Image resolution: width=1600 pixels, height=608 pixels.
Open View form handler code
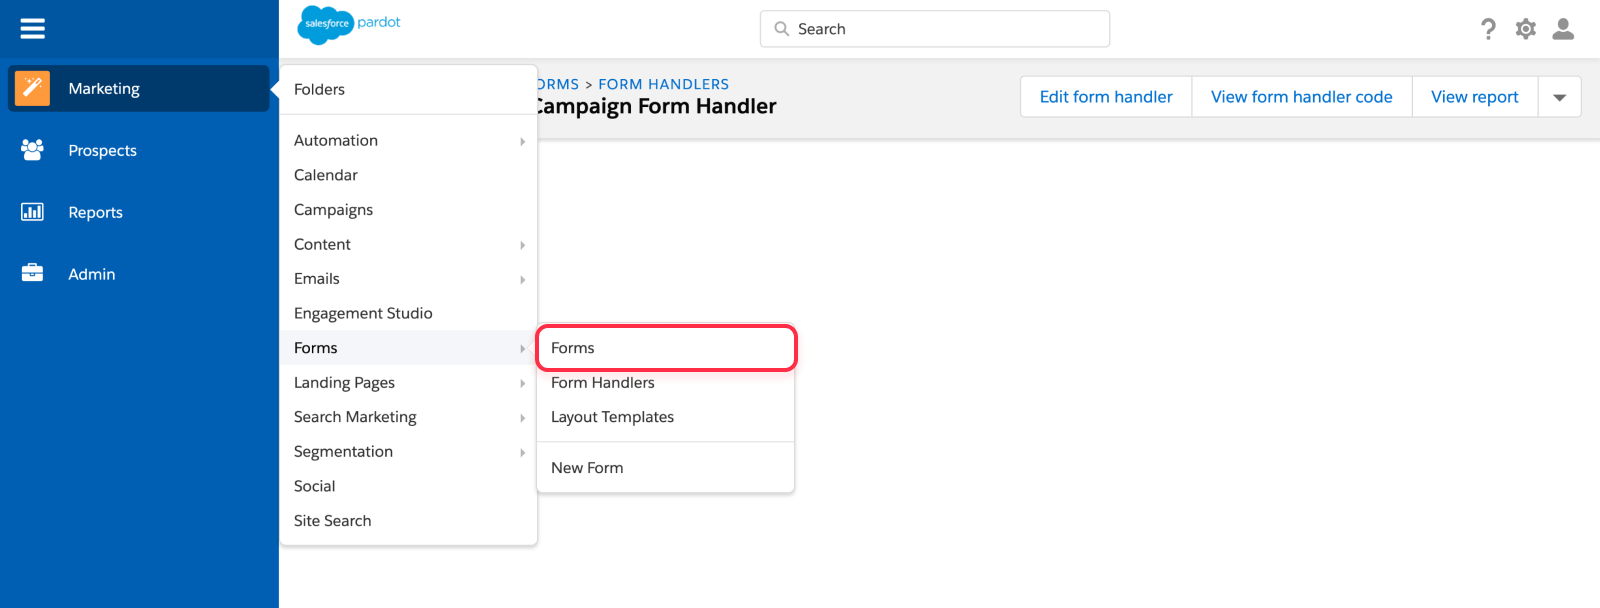pos(1300,96)
